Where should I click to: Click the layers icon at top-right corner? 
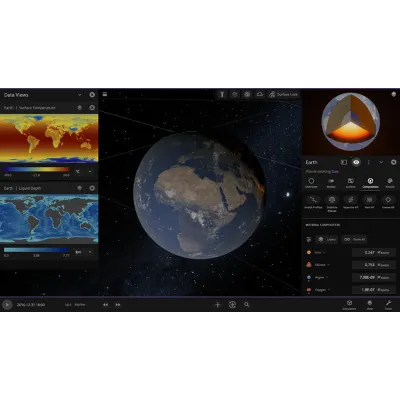[394, 94]
